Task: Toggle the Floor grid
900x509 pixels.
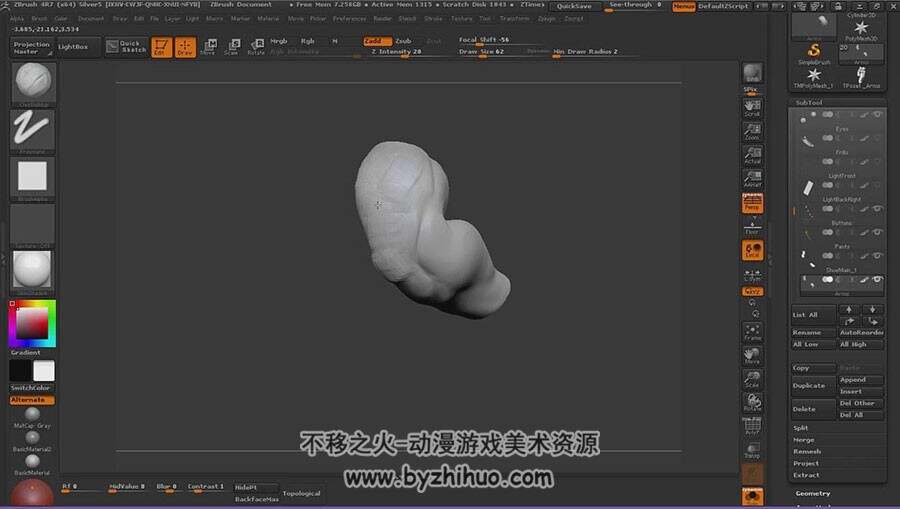Action: pos(752,226)
